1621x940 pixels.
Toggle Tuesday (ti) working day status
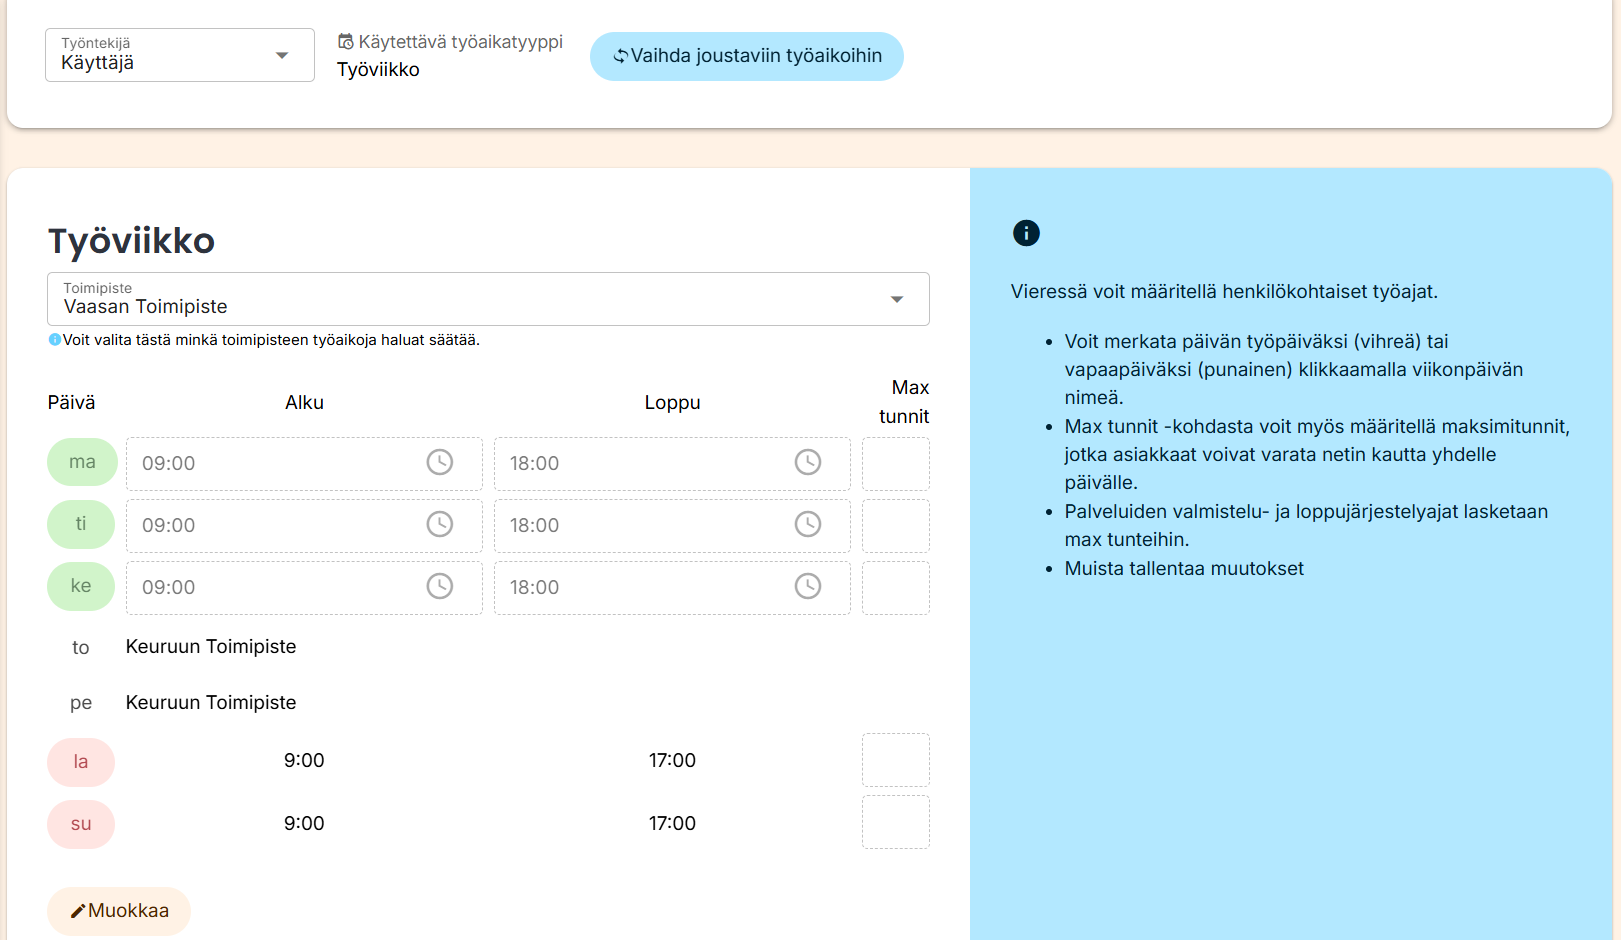81,524
